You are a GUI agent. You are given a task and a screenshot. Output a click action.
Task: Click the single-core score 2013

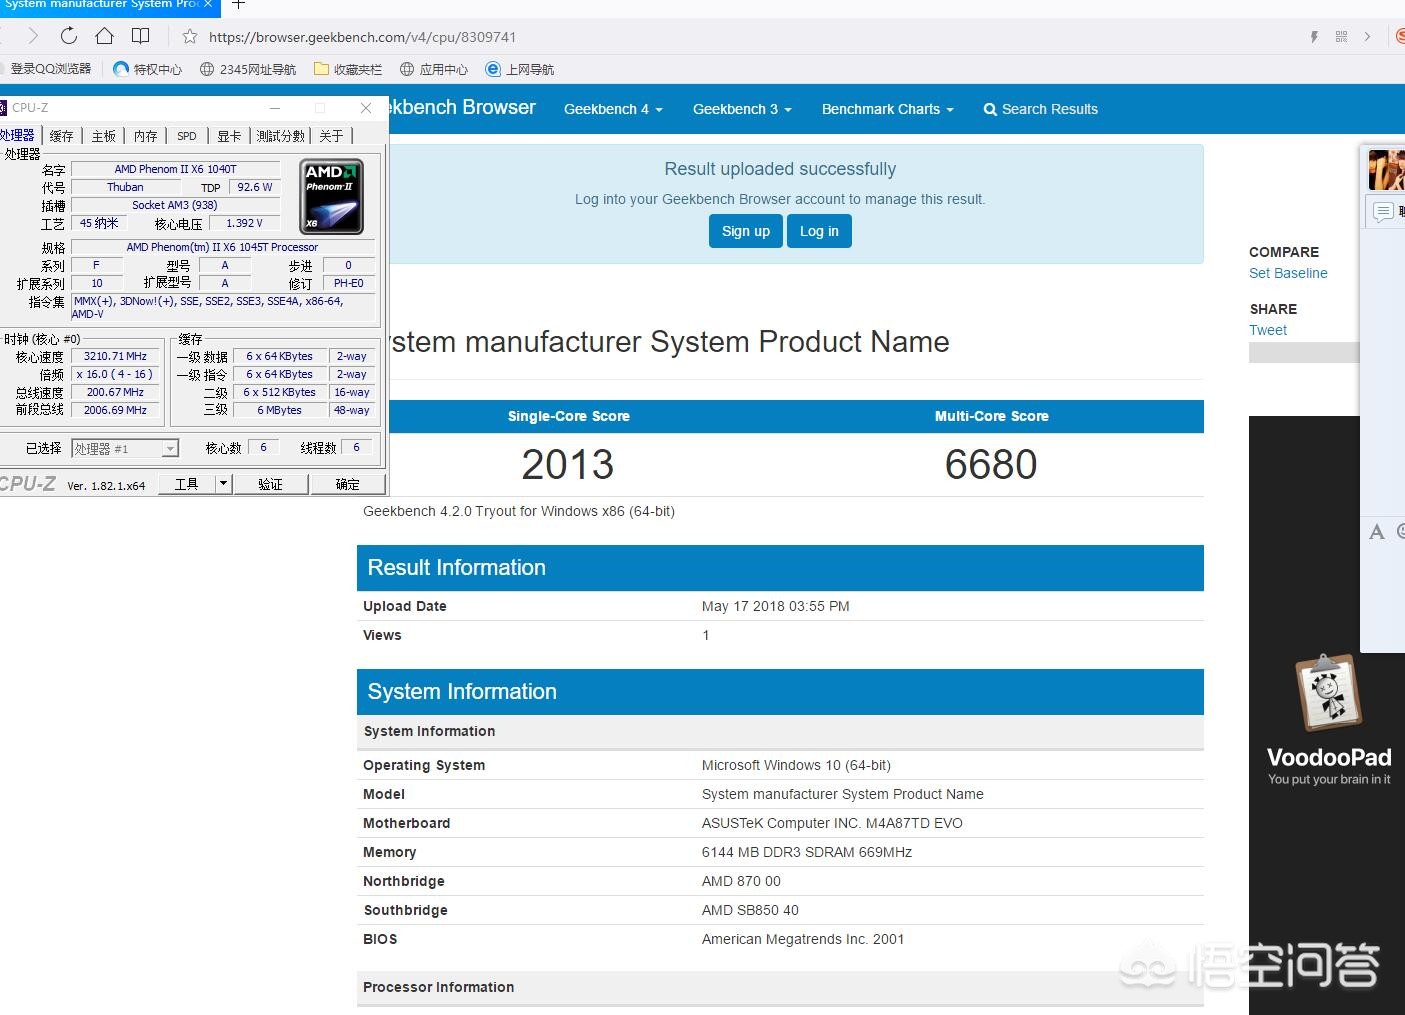point(567,464)
